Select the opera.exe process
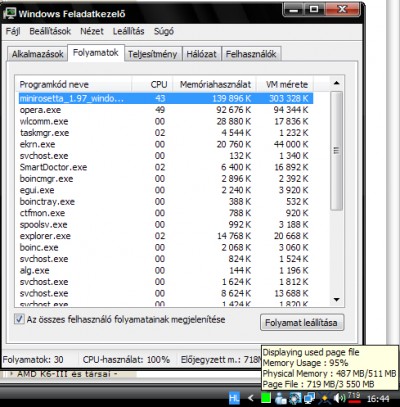This screenshot has width=400, height=407. click(165, 110)
